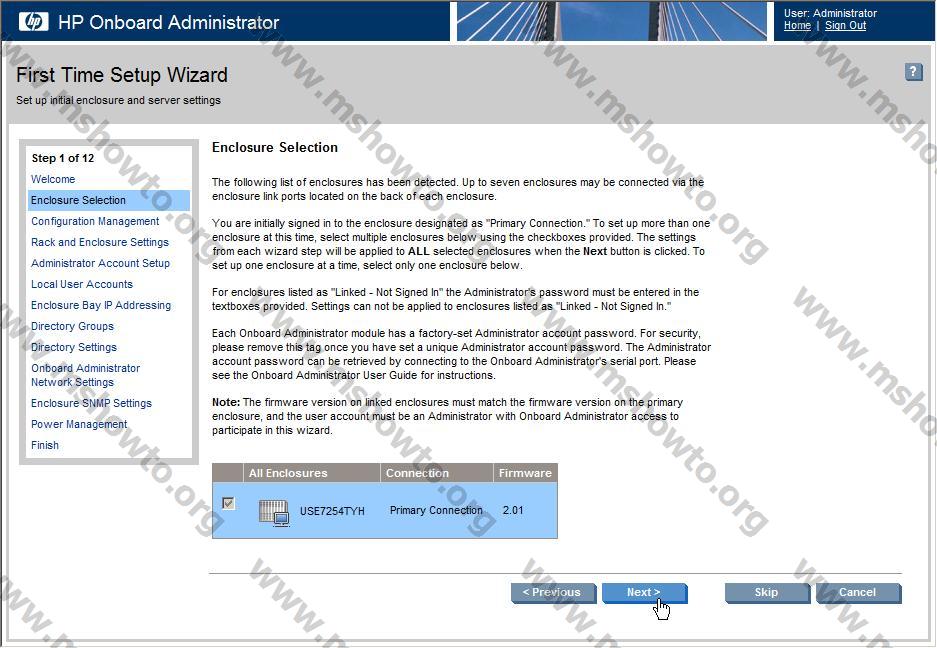This screenshot has width=937, height=648.
Task: Click the Next button
Action: [x=644, y=592]
